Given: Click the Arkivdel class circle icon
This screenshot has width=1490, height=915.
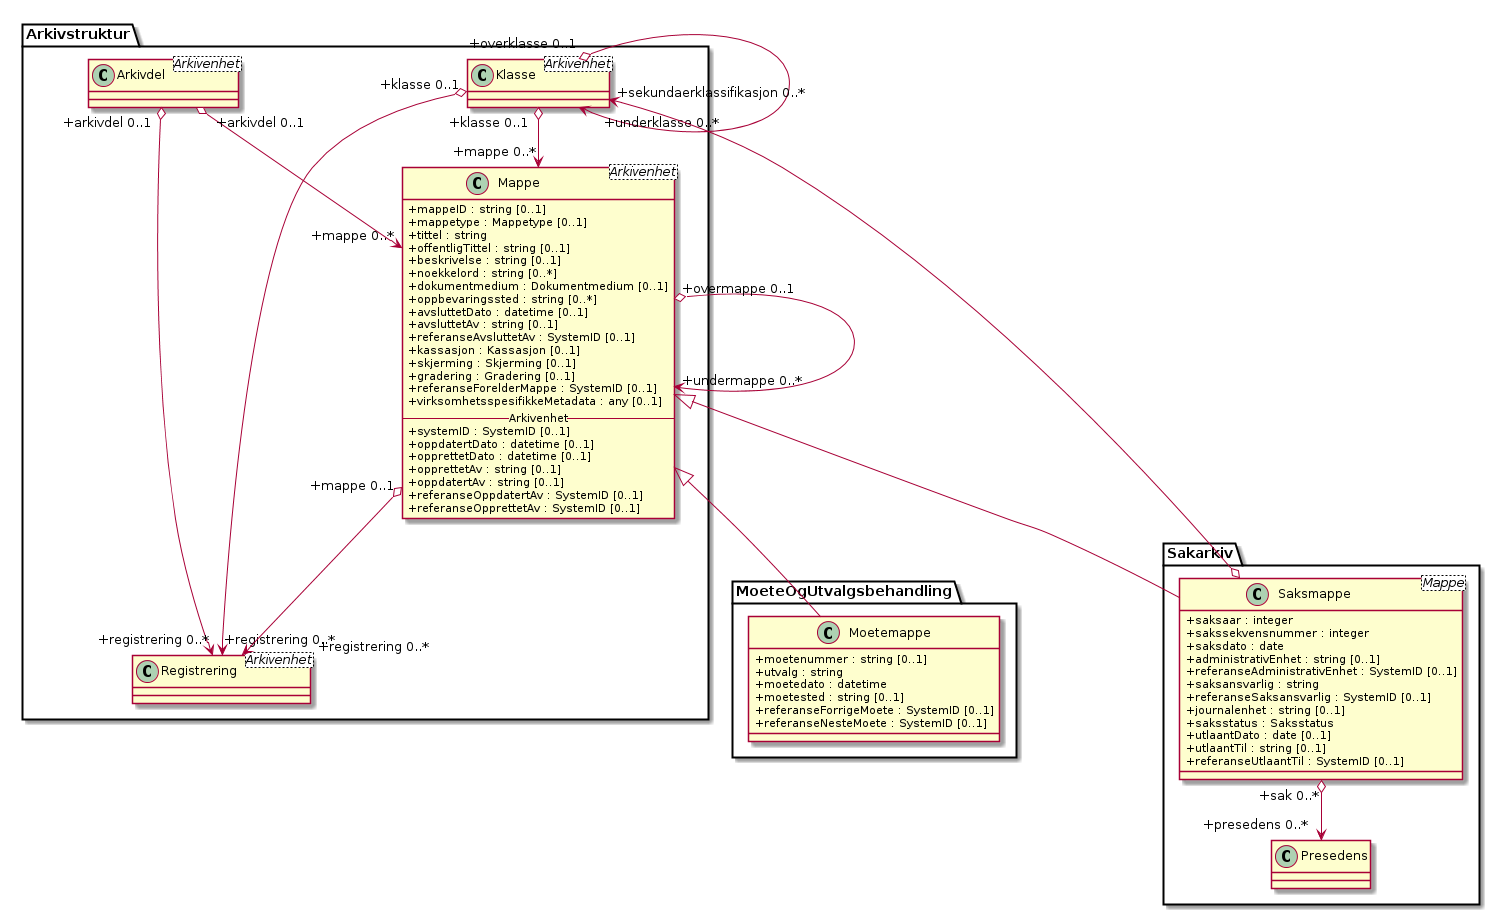Looking at the screenshot, I should pyautogui.click(x=103, y=74).
